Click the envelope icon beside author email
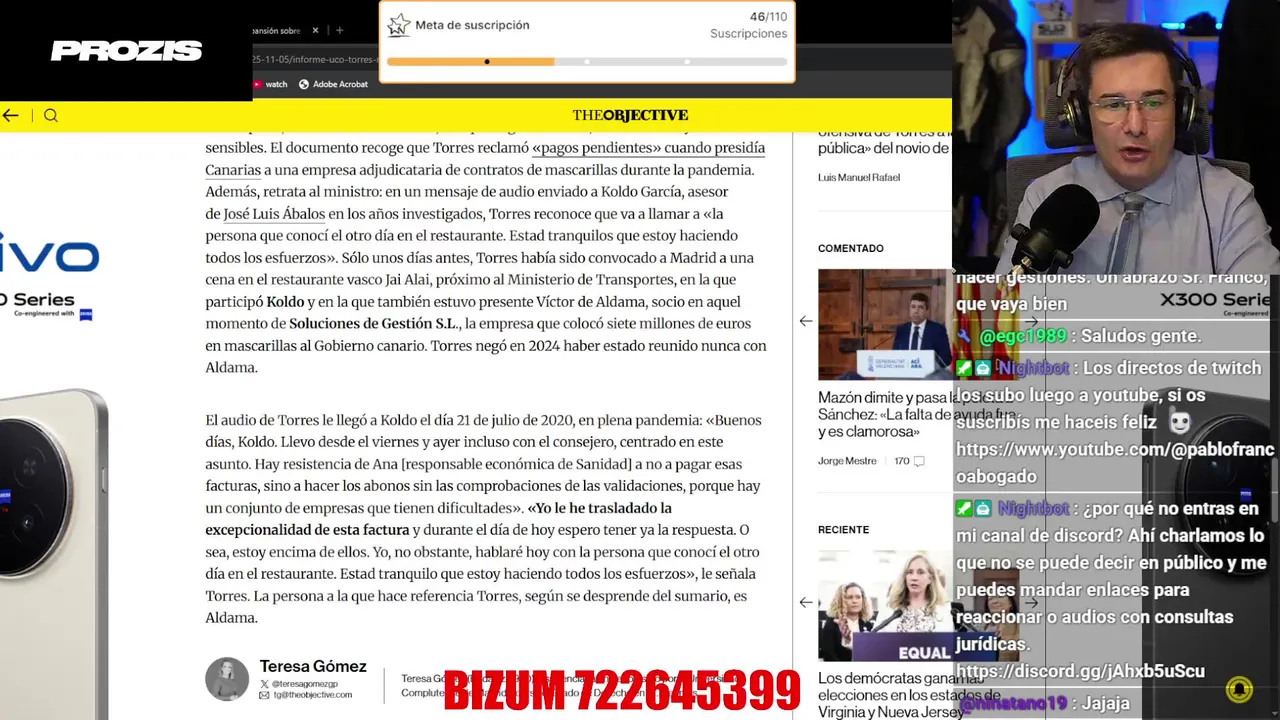 pos(264,695)
